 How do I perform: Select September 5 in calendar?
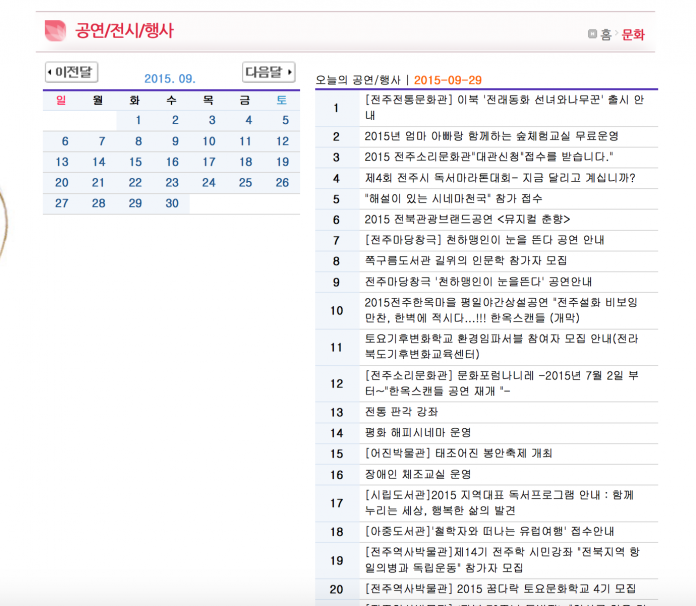tap(285, 120)
